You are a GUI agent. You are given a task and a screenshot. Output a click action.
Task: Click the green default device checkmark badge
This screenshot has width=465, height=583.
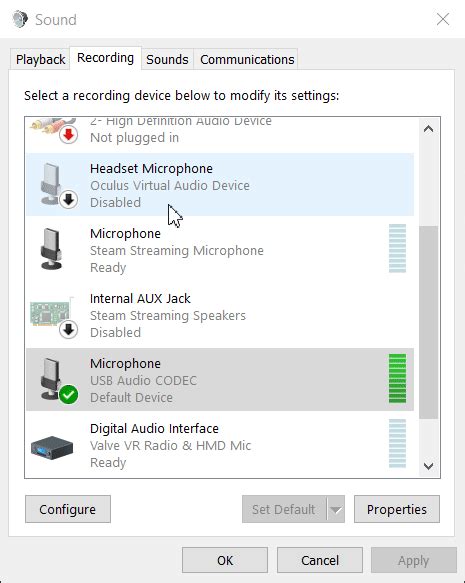(68, 394)
